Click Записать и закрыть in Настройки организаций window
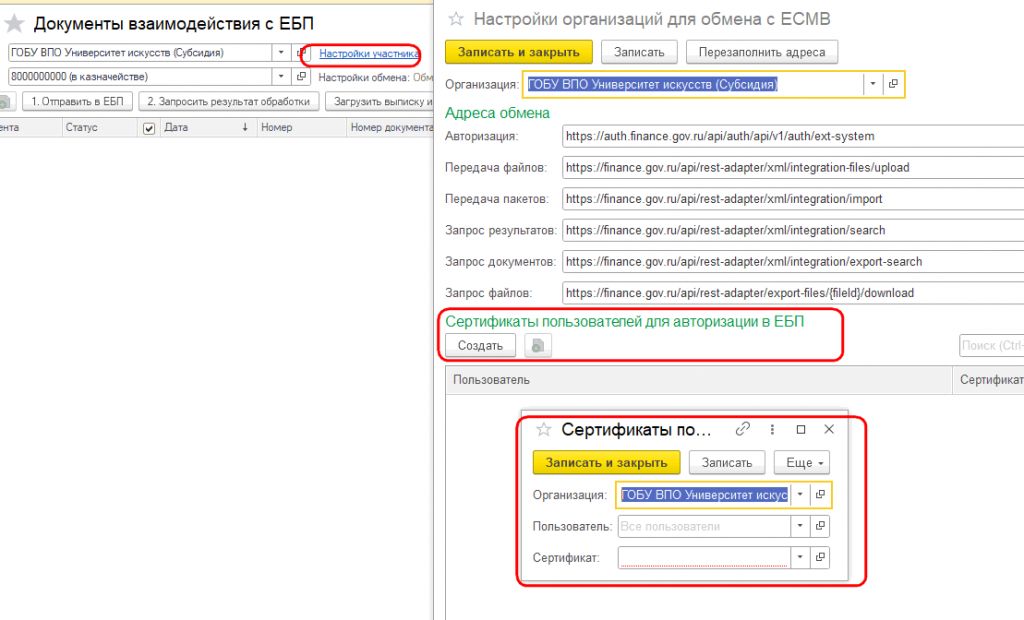This screenshot has height=620, width=1024. (519, 52)
